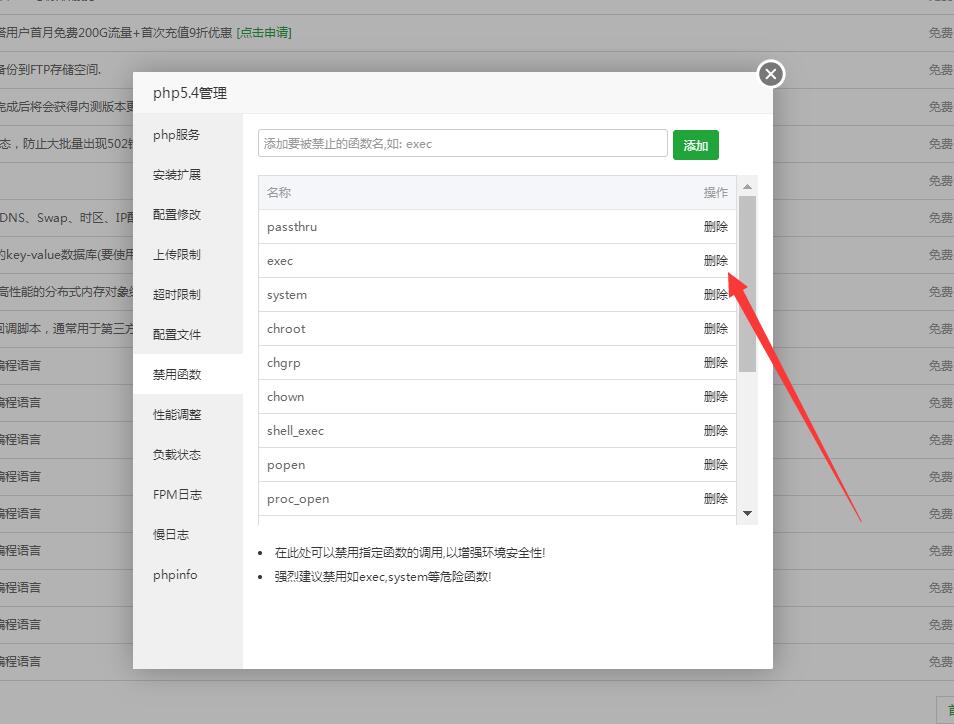Delete the exec disabled function
This screenshot has width=954, height=724.
715,261
